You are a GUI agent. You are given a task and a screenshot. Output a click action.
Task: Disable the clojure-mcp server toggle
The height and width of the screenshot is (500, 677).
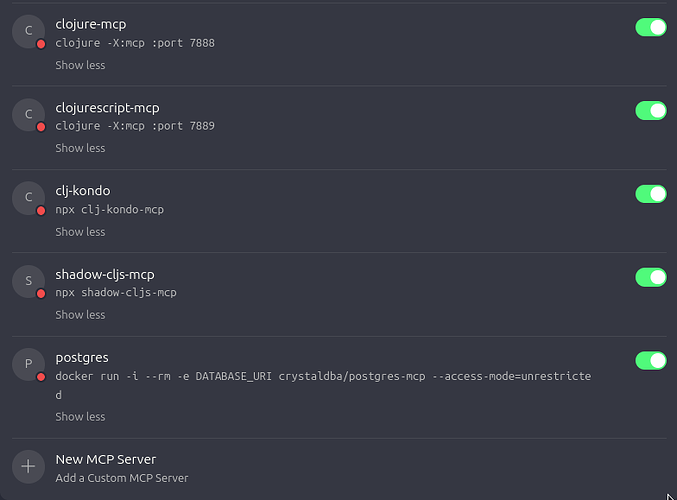[650, 27]
